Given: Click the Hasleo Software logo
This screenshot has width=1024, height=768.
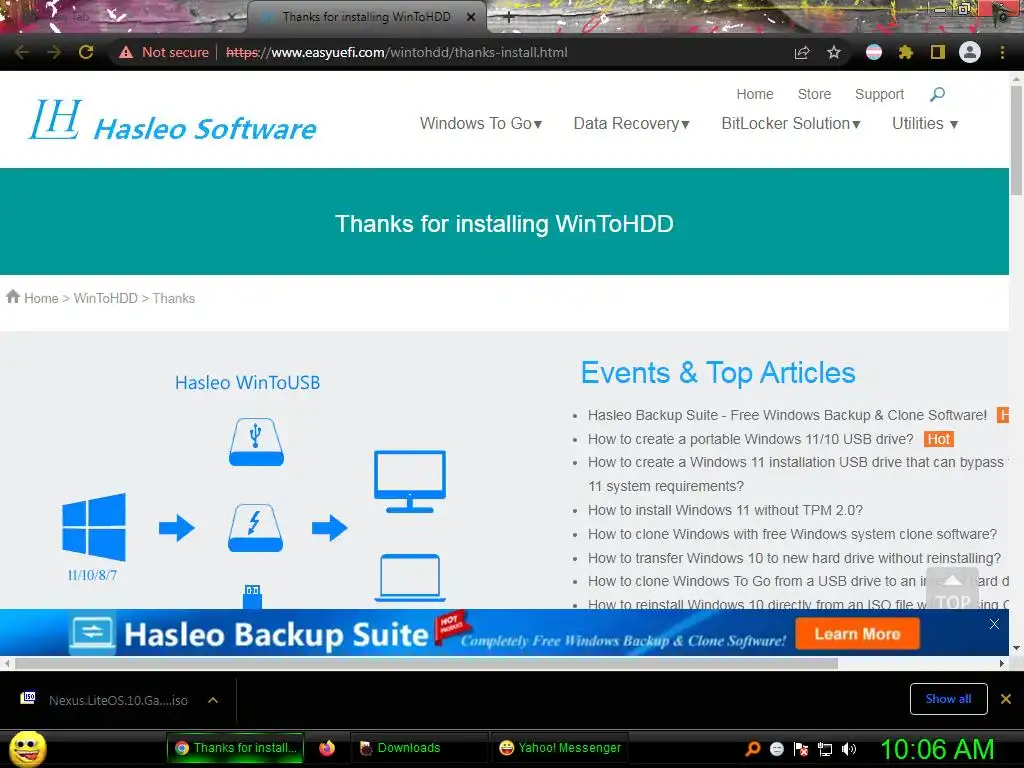Looking at the screenshot, I should coord(173,120).
